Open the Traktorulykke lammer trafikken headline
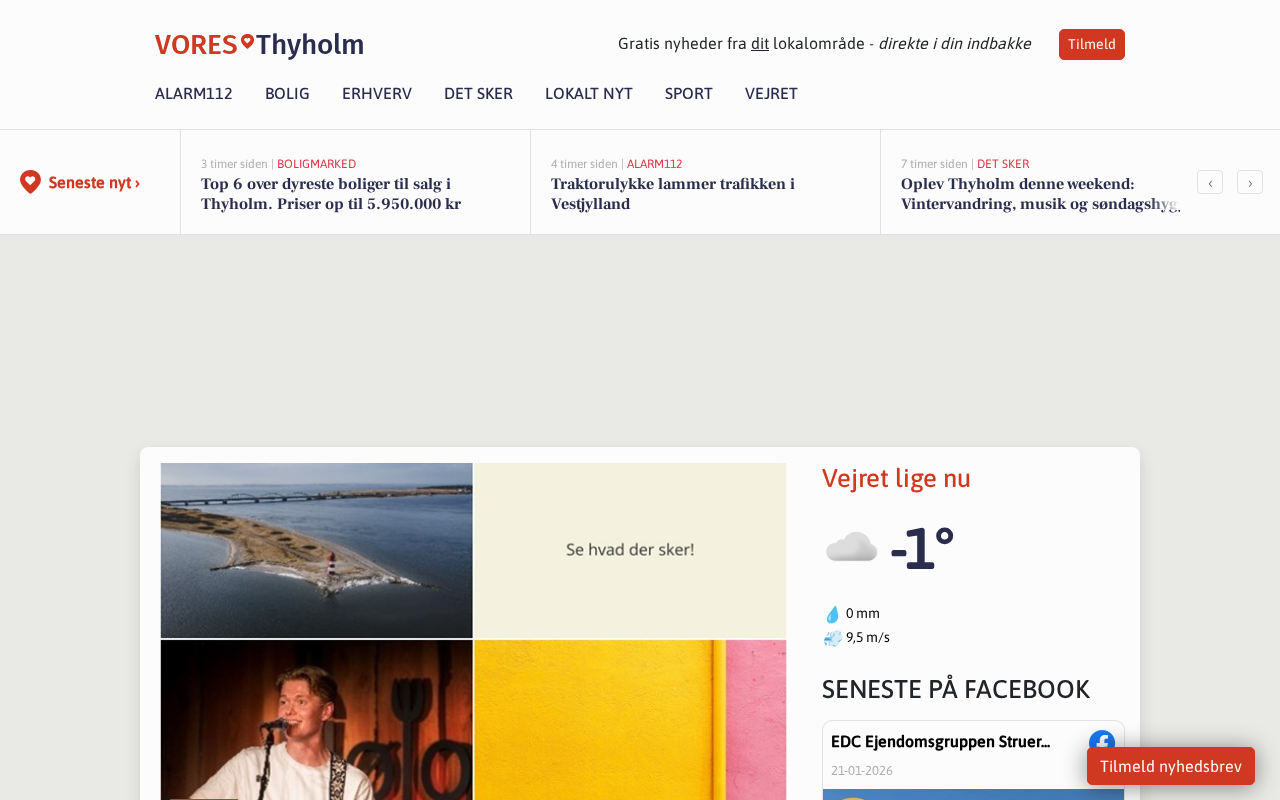 pos(673,194)
